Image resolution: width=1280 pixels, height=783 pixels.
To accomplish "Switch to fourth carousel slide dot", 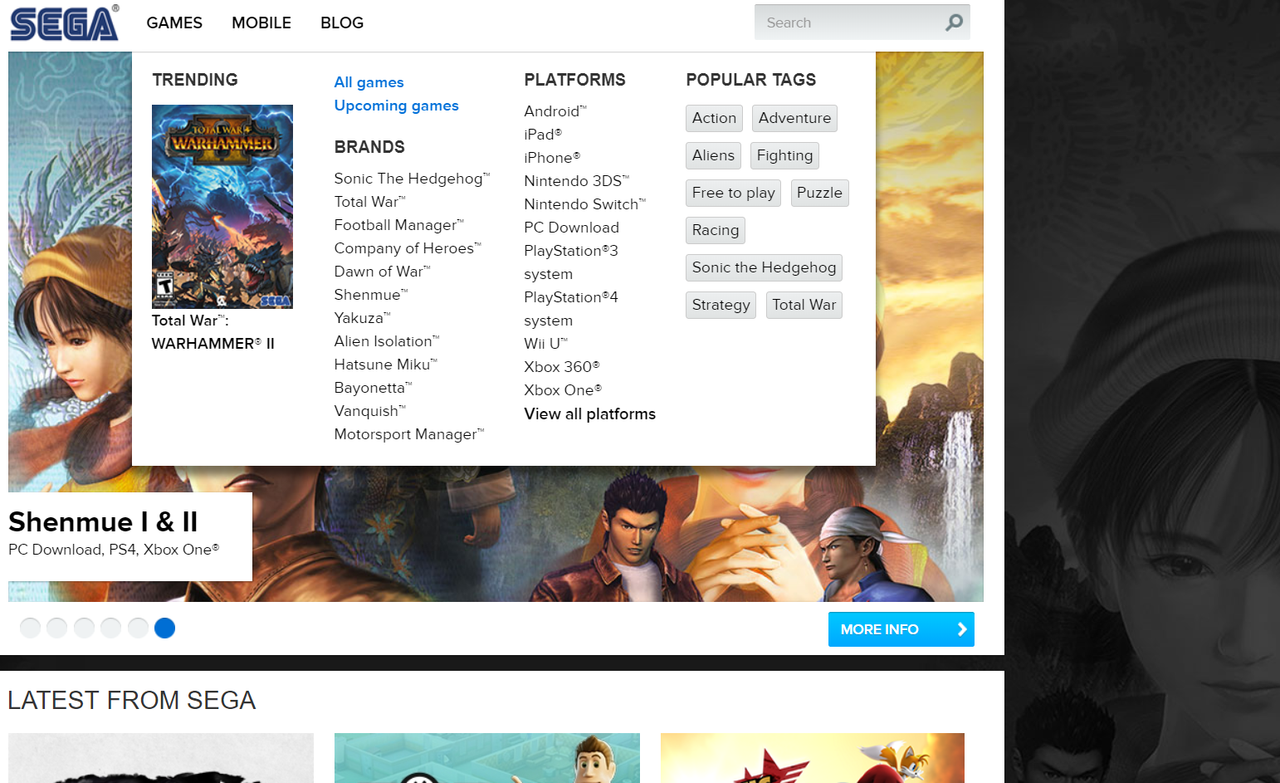I will coord(111,628).
